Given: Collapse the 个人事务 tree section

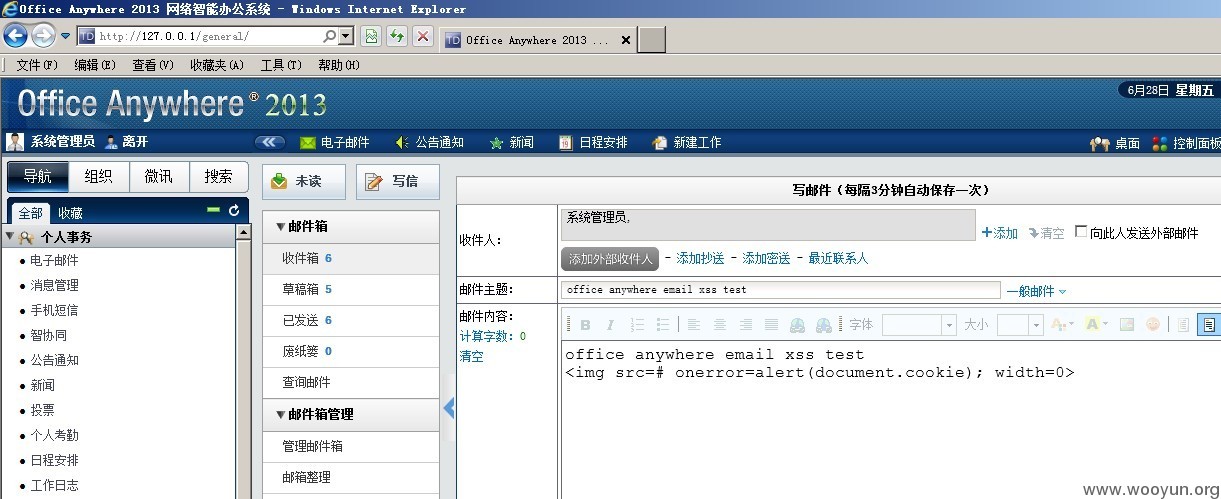Looking at the screenshot, I should point(10,237).
